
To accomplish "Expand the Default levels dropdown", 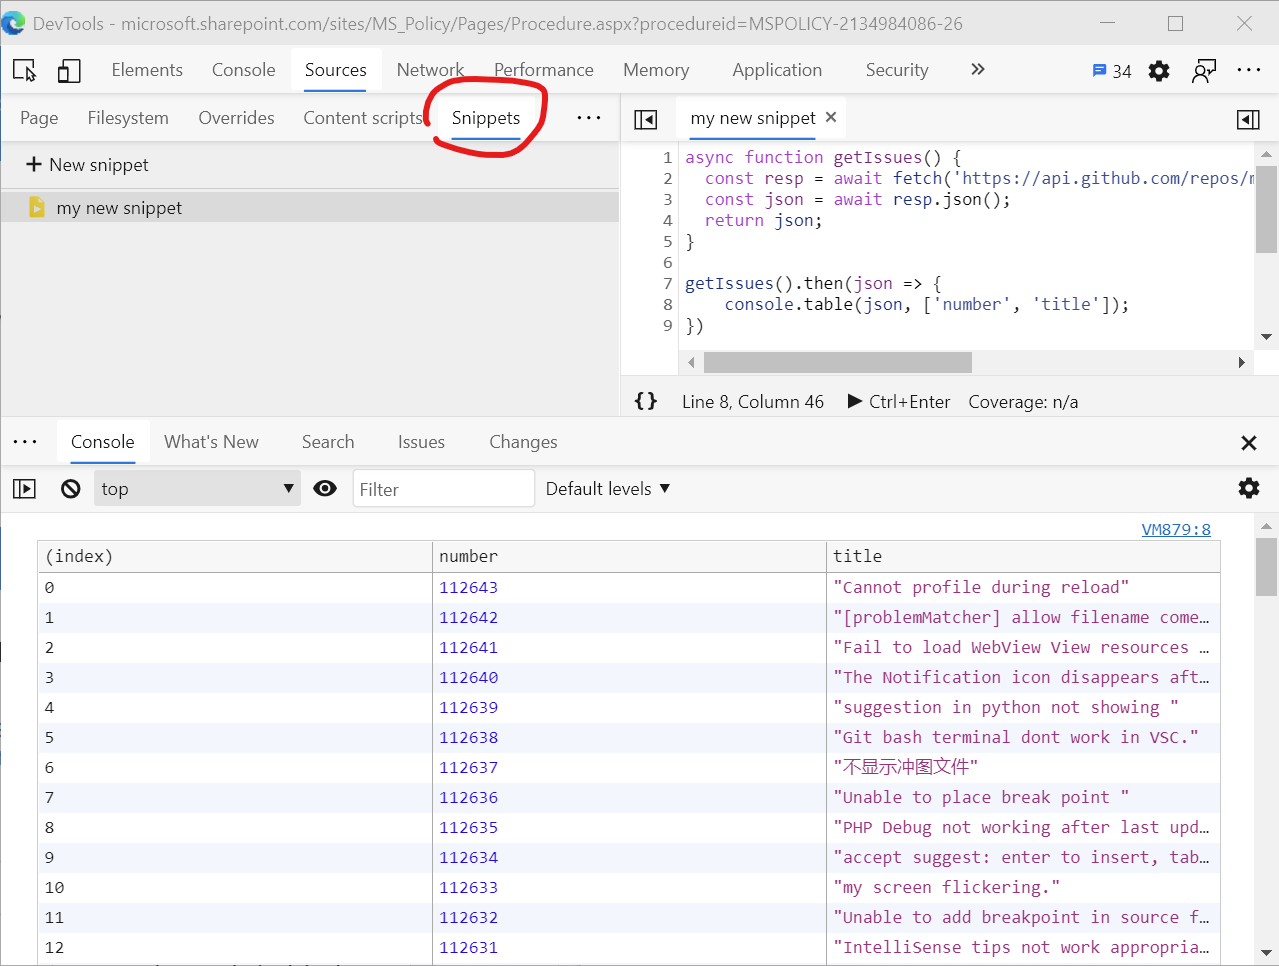I will [x=607, y=489].
